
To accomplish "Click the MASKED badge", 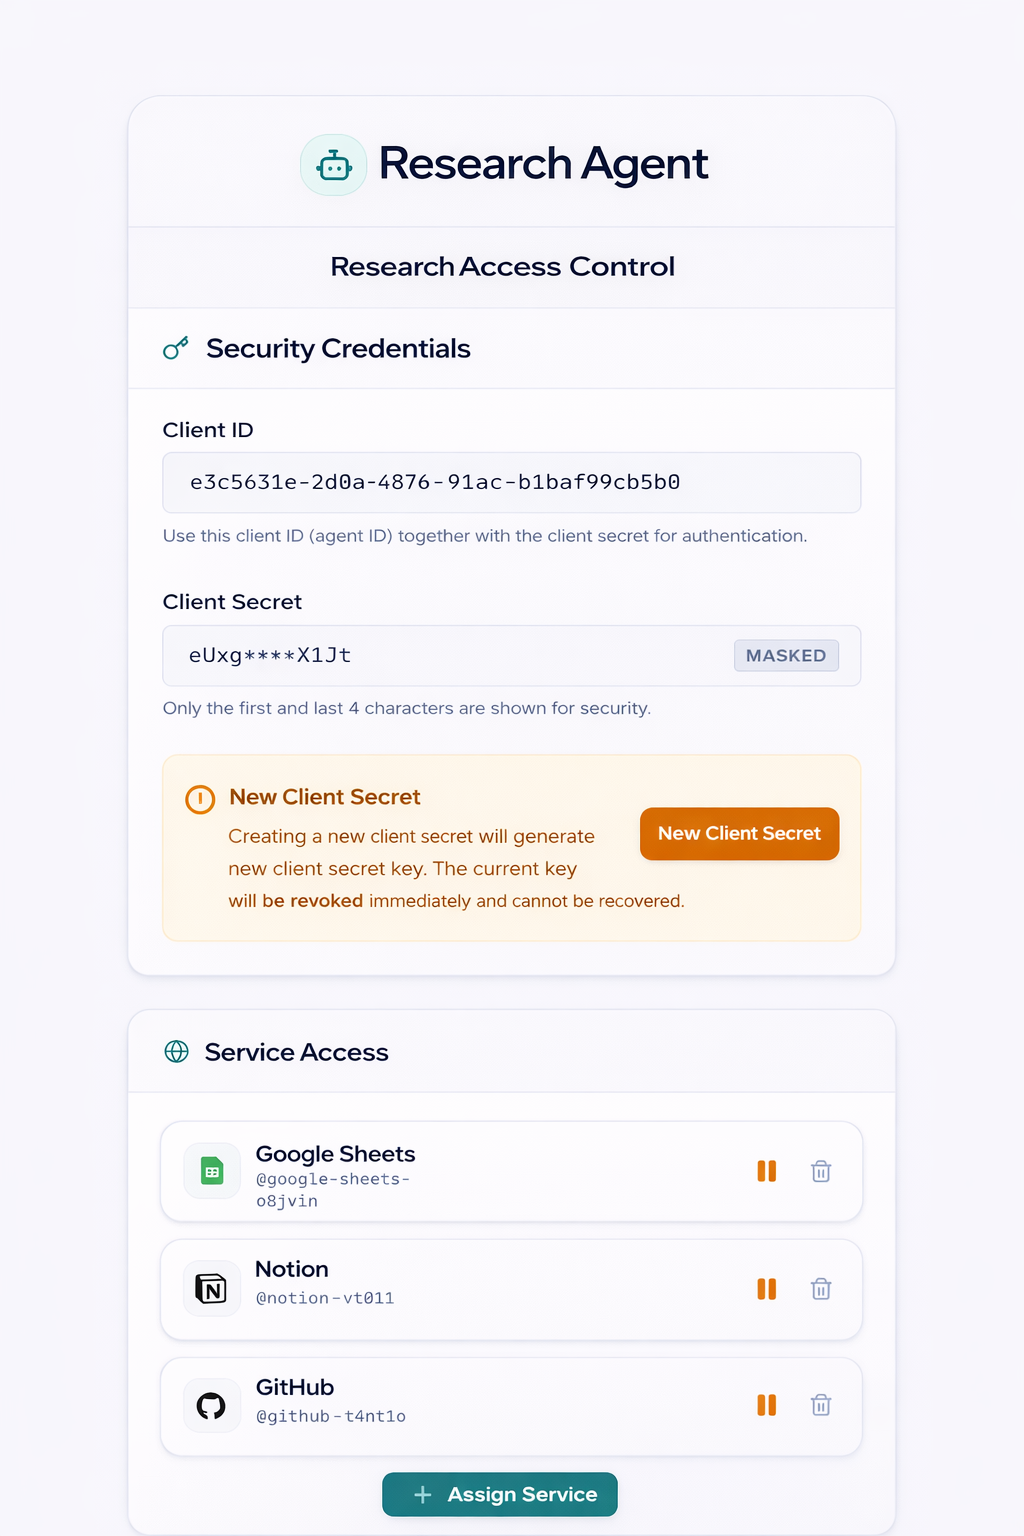I will coord(786,656).
